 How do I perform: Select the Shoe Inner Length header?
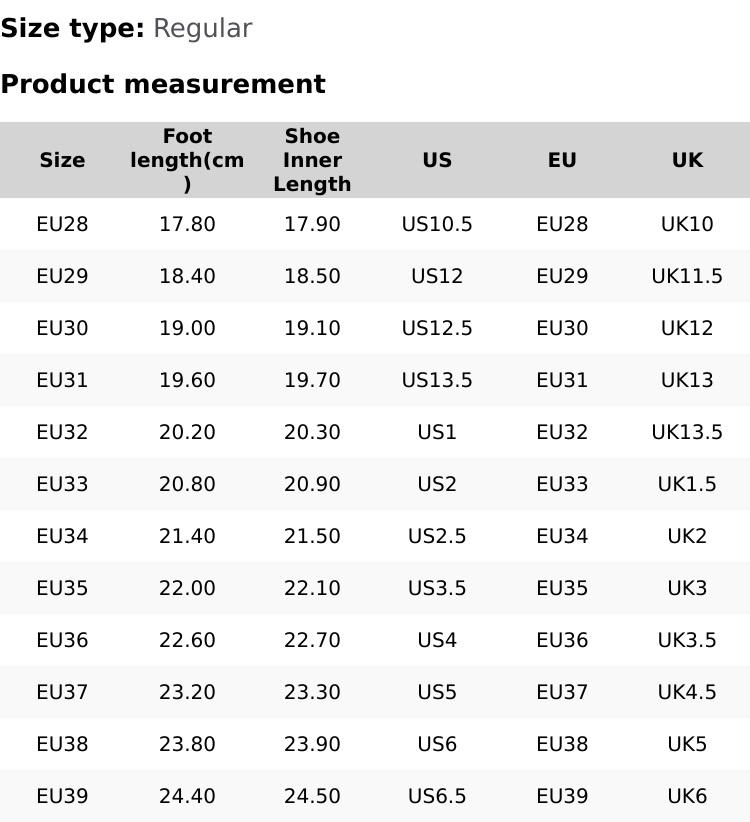312,160
